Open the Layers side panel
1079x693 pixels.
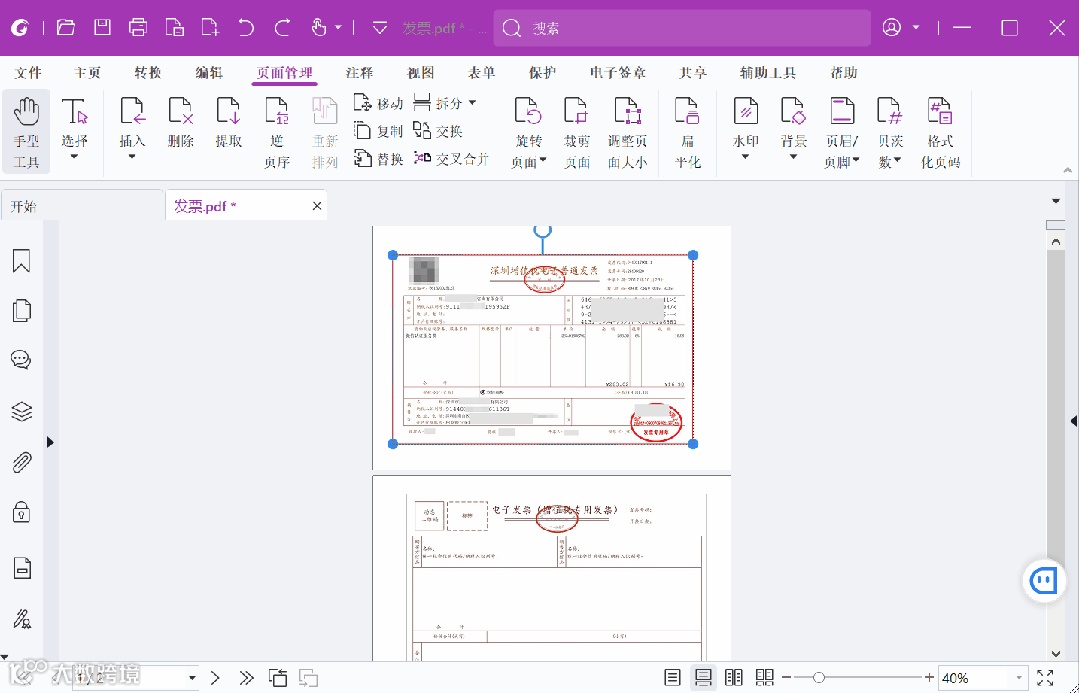pos(21,412)
